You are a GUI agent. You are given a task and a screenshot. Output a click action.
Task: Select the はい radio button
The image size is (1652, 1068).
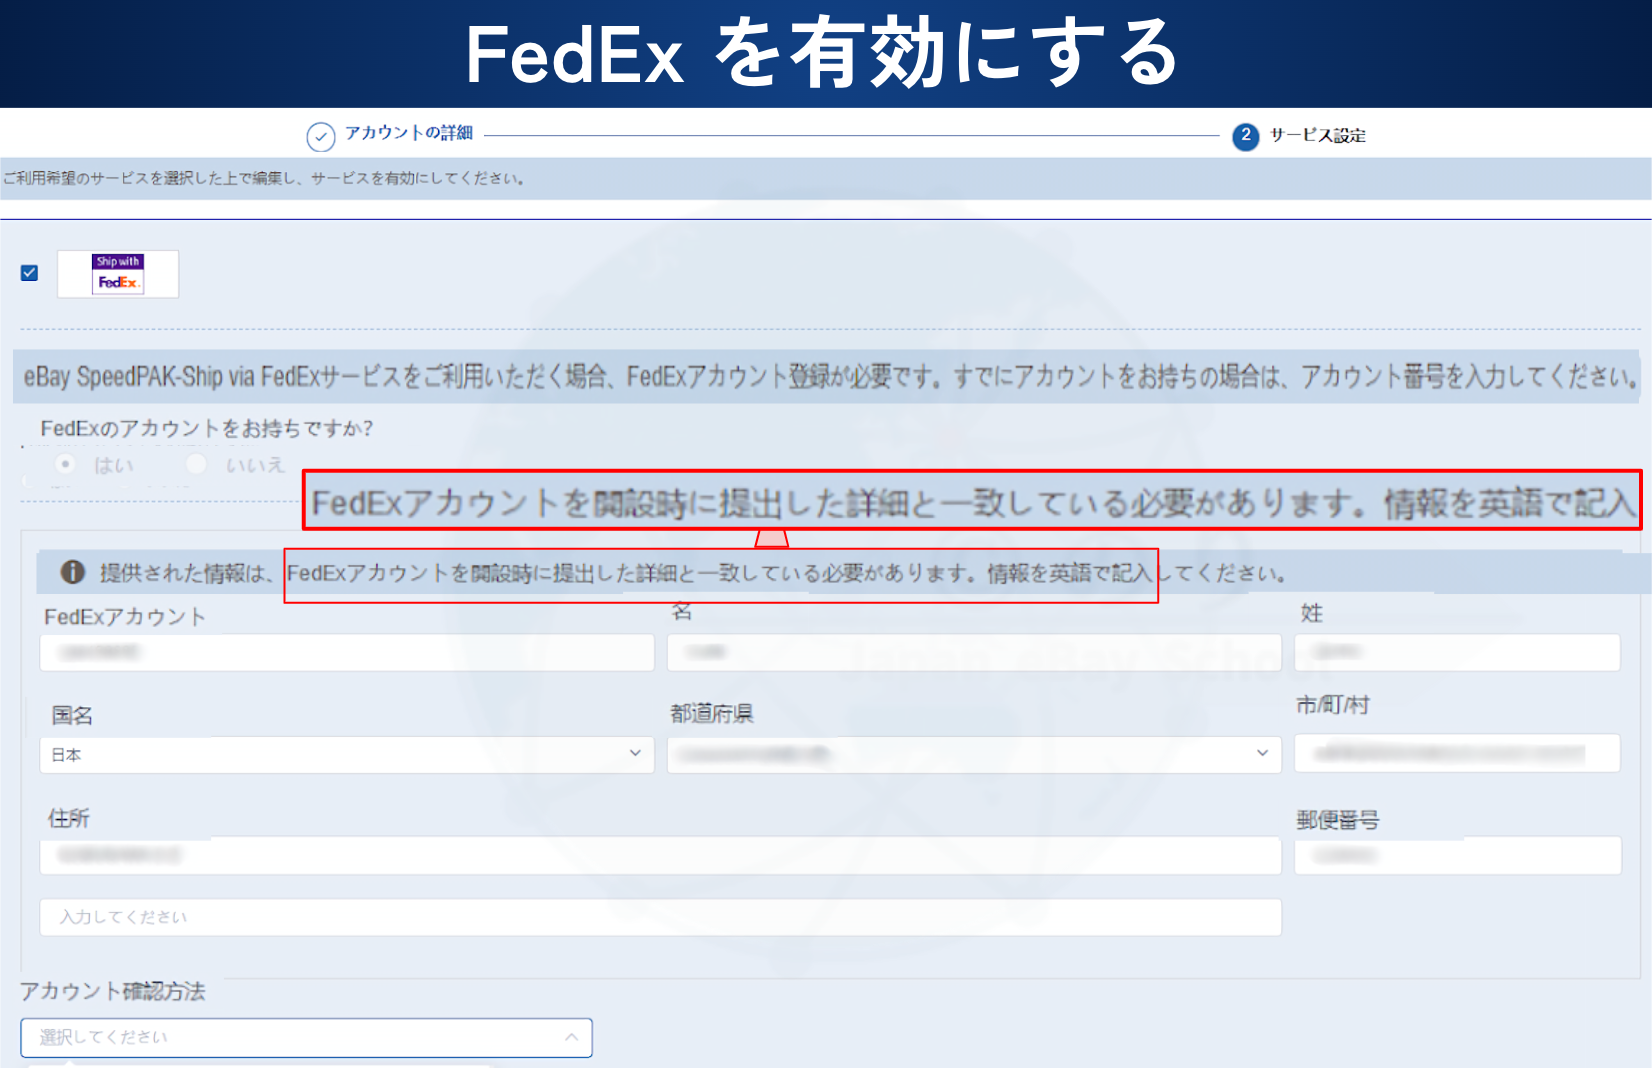(x=66, y=464)
